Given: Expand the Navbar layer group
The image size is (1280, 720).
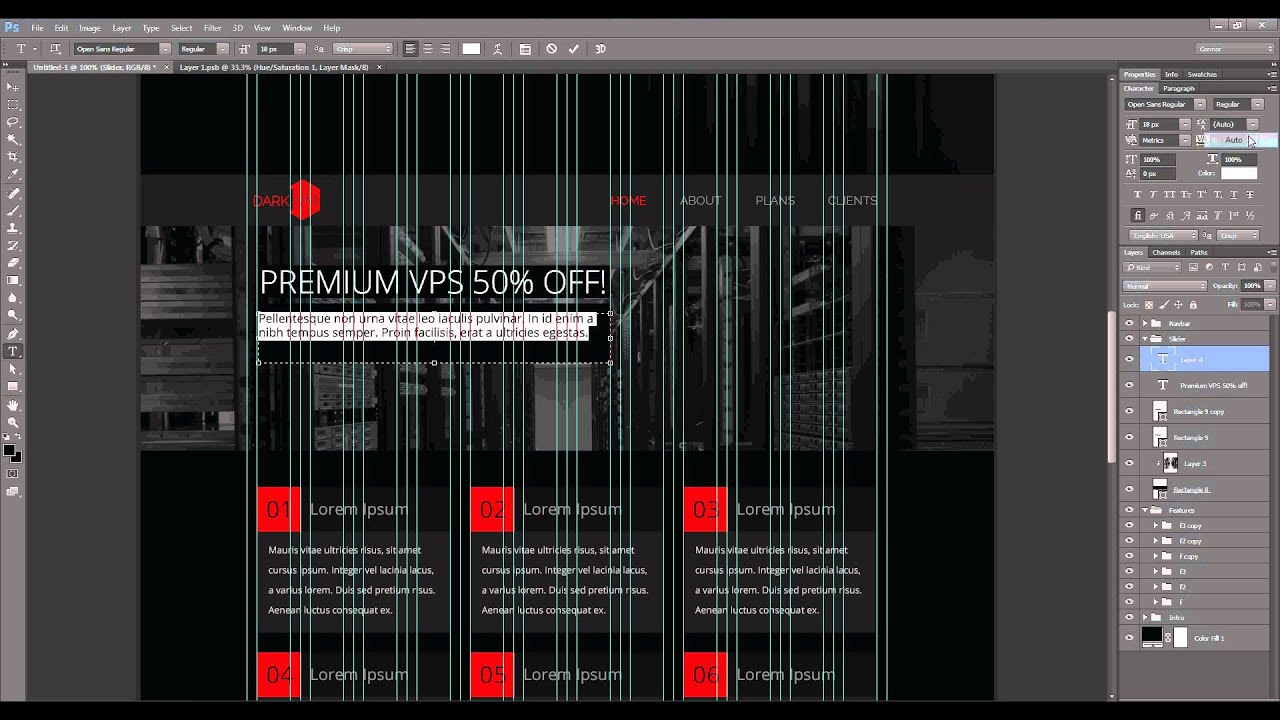Looking at the screenshot, I should pos(1145,323).
